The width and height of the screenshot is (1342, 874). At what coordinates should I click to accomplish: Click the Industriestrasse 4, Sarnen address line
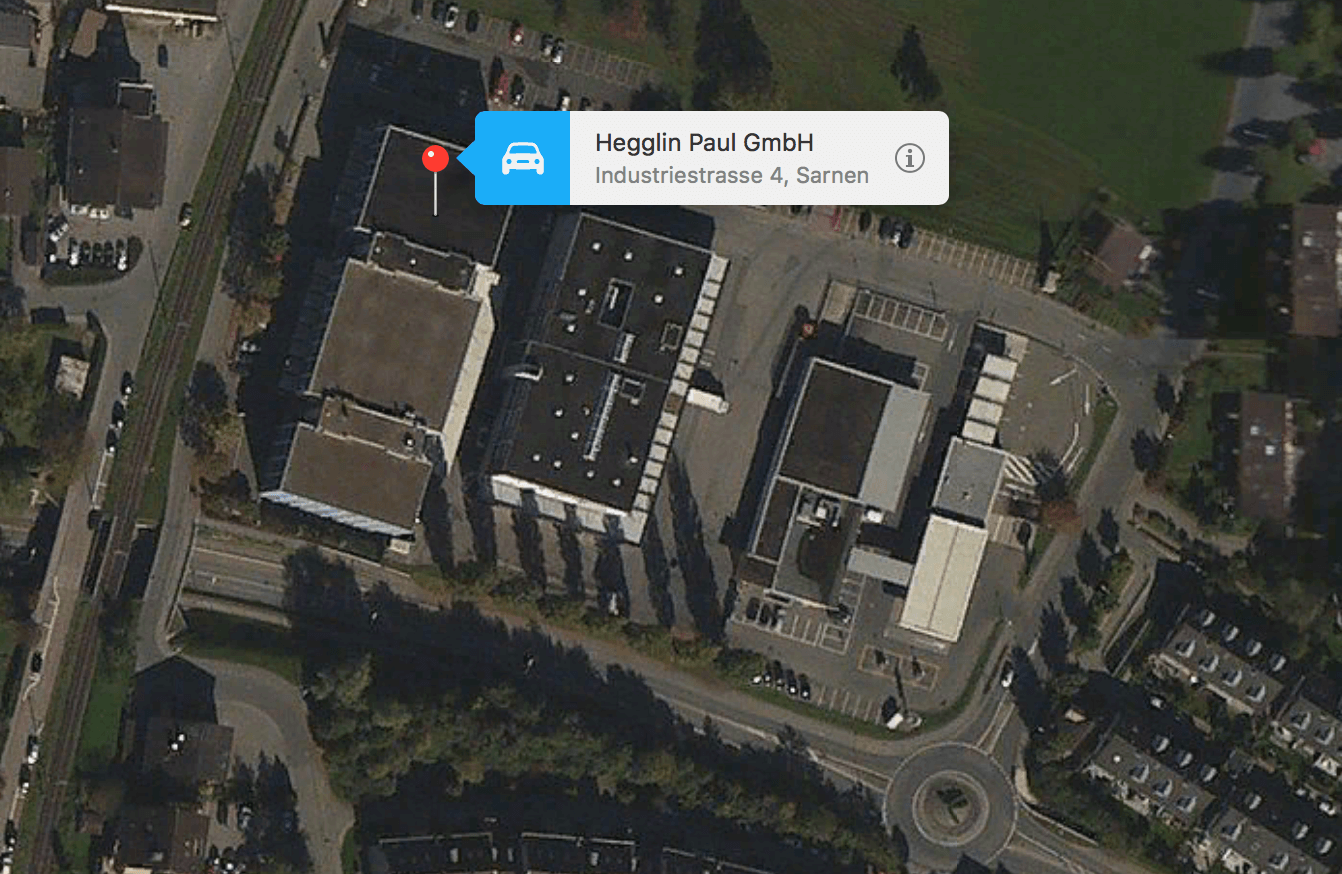[x=732, y=176]
